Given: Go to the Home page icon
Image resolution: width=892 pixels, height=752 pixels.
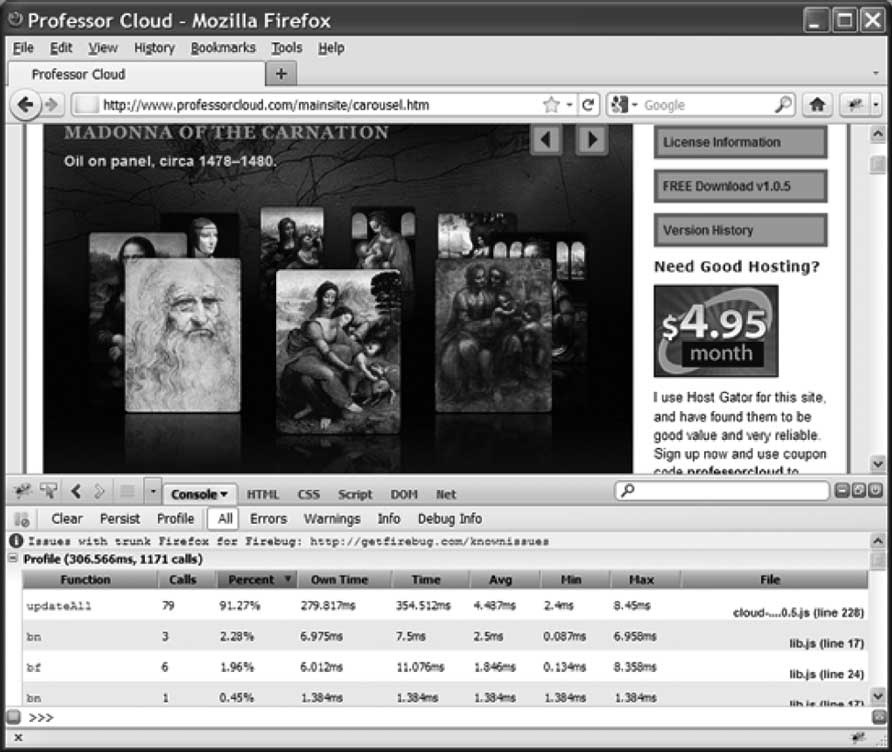Looking at the screenshot, I should click(x=817, y=105).
